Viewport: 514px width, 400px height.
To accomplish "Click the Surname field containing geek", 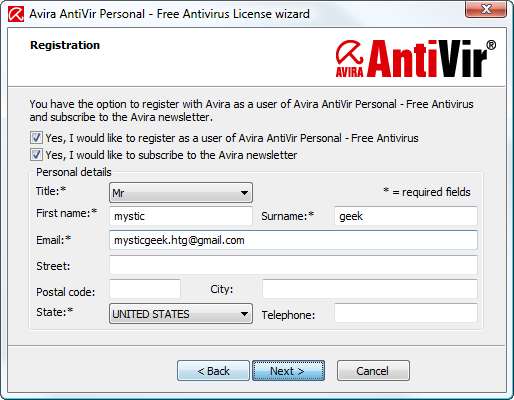I will (x=406, y=216).
